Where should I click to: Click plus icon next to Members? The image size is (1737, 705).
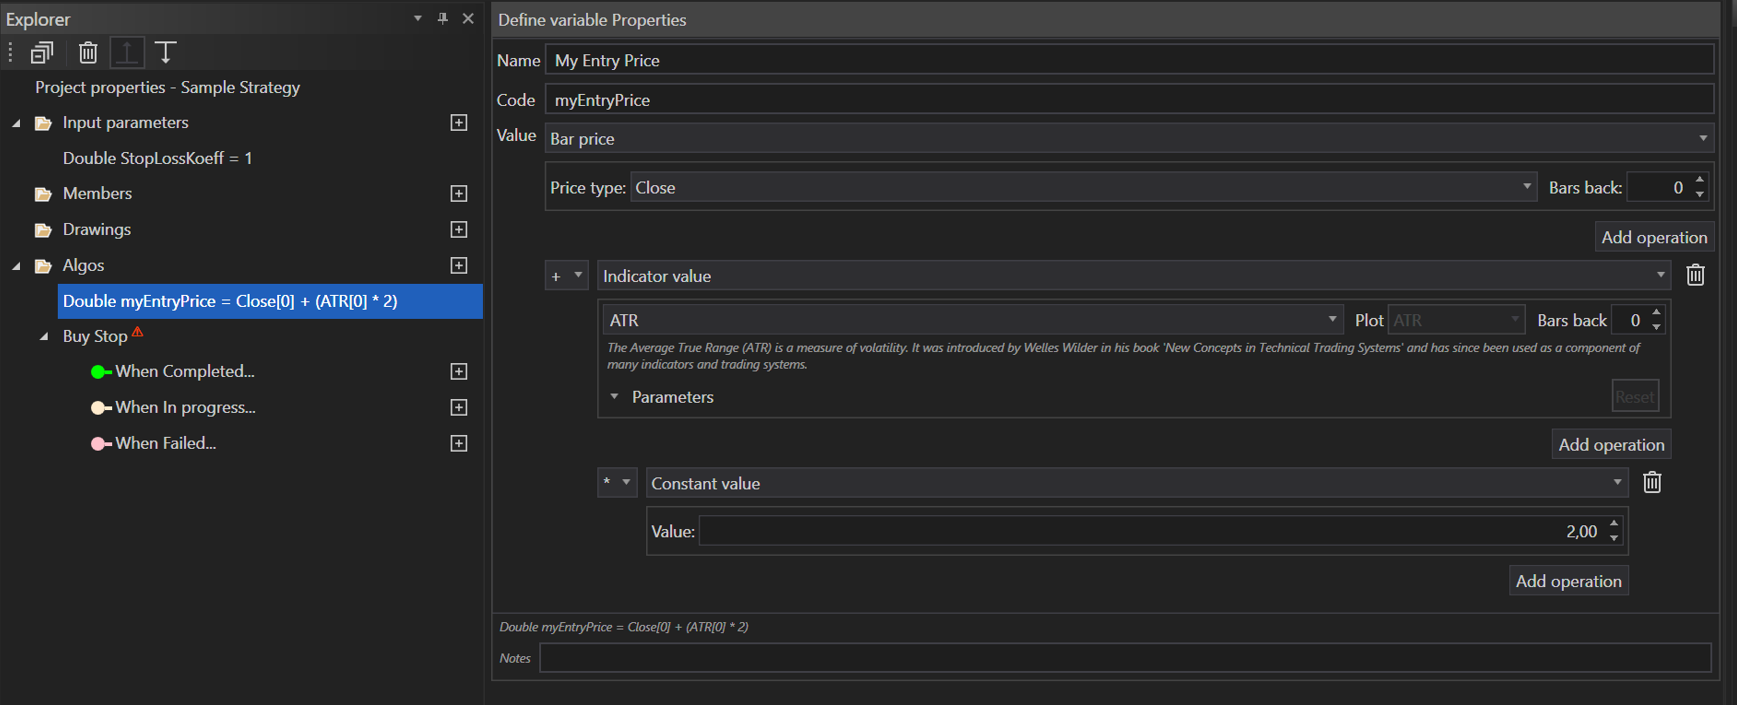459,194
